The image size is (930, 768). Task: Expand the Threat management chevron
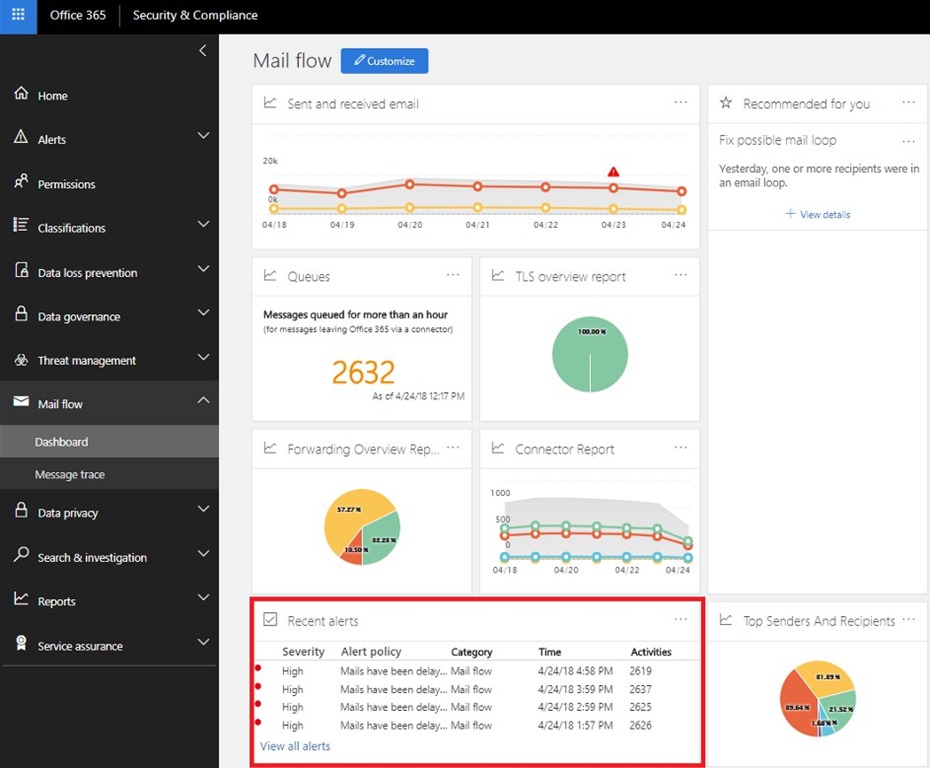[x=203, y=357]
